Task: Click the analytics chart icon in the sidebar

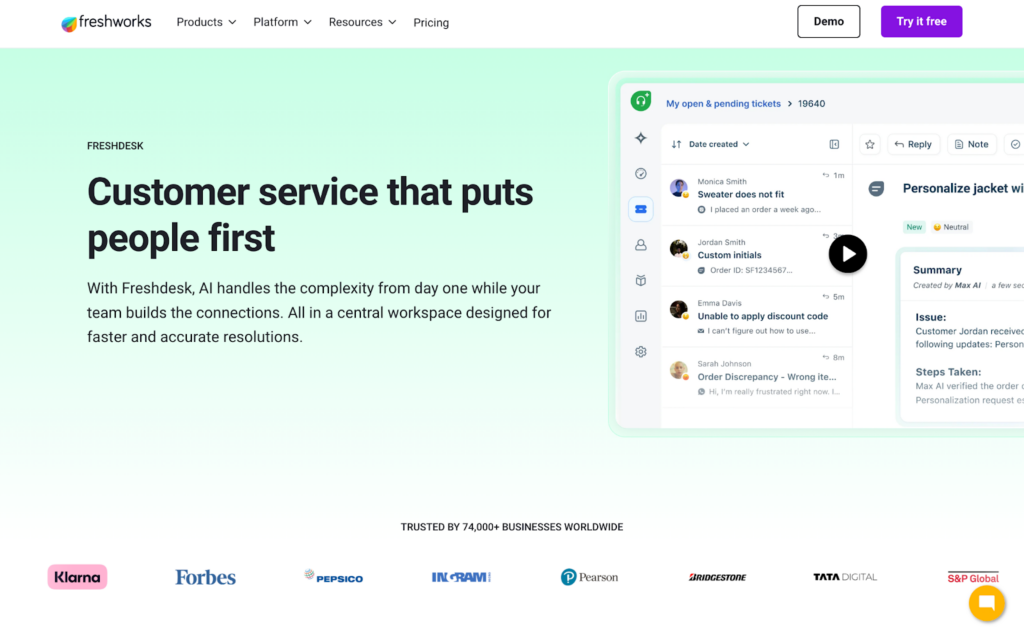Action: coord(641,316)
